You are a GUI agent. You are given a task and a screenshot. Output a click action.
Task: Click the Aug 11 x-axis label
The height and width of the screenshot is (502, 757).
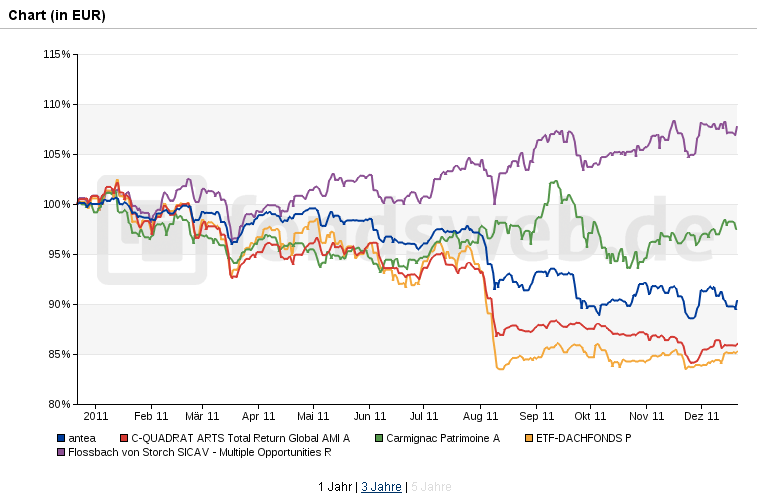(481, 417)
